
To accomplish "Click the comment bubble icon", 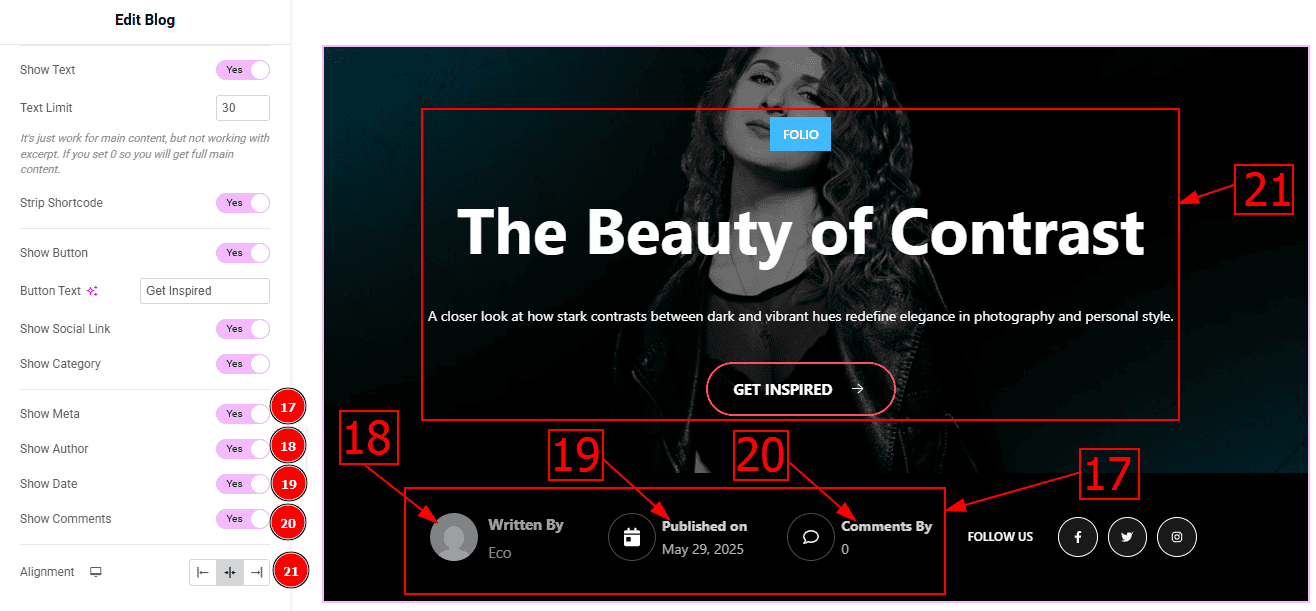I will 811,537.
